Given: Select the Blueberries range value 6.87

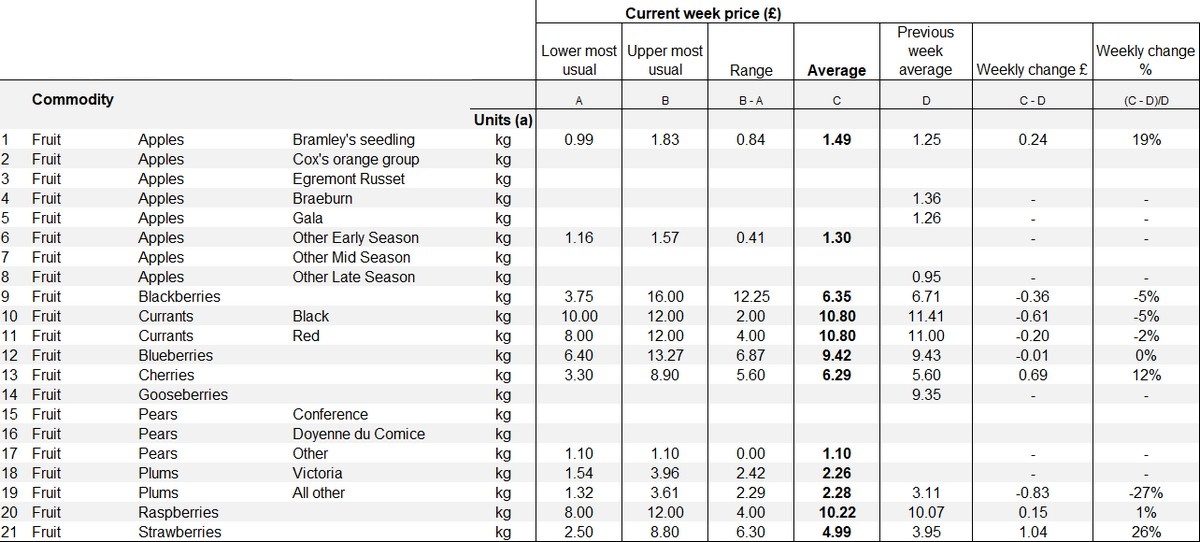Looking at the screenshot, I should 750,356.
